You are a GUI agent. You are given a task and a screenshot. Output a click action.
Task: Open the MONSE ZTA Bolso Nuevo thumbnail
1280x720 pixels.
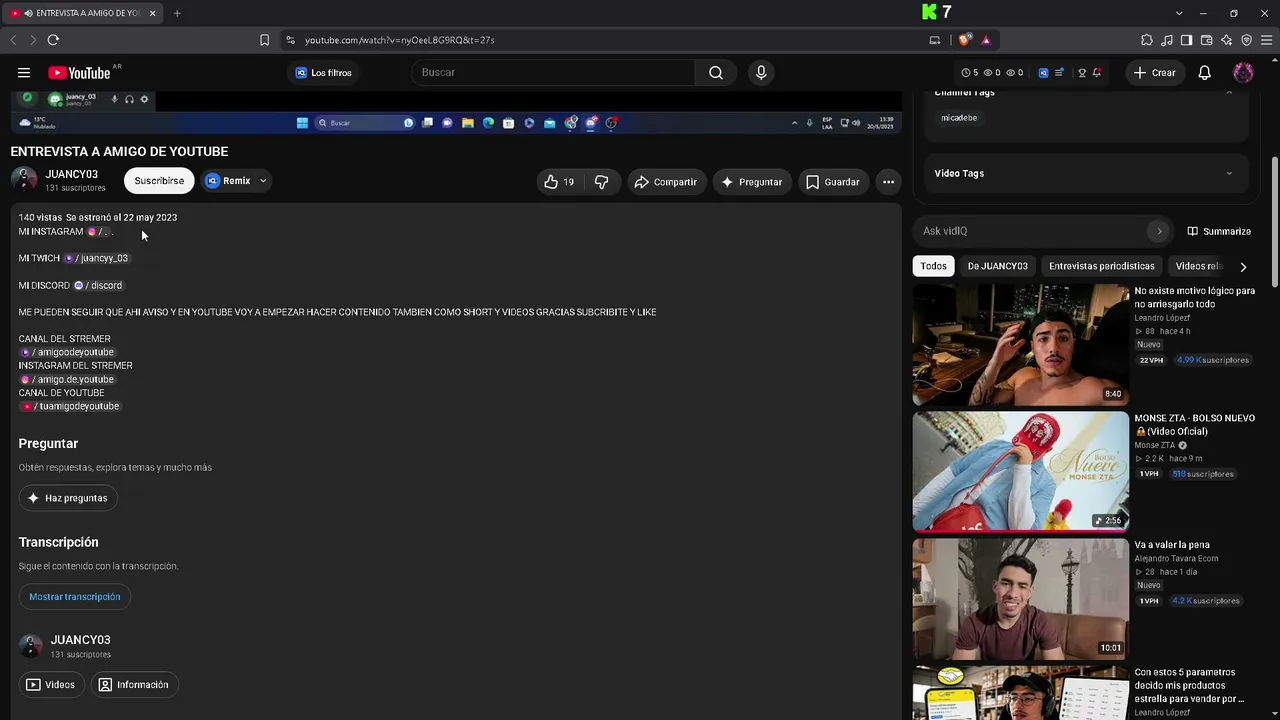pyautogui.click(x=1021, y=472)
